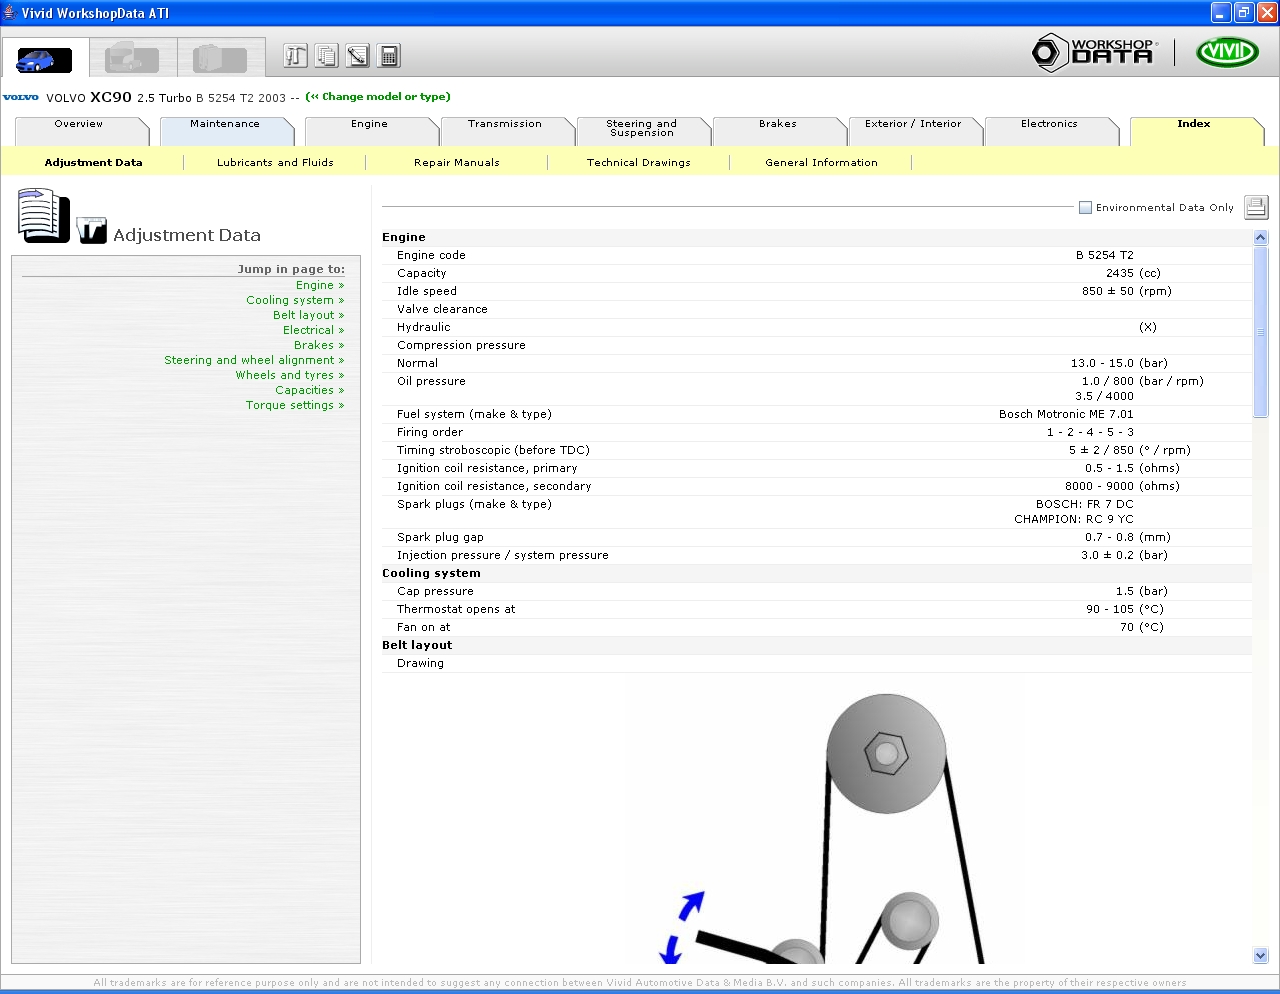Click the 'Cap pressure' row label
This screenshot has height=994, width=1280.
pos(435,591)
